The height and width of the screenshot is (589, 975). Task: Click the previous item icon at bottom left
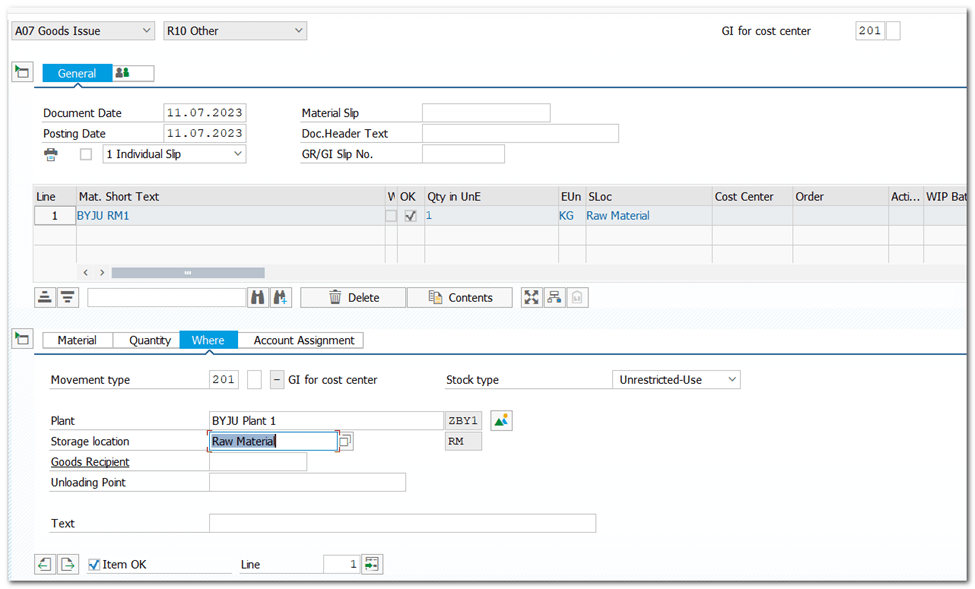45,565
